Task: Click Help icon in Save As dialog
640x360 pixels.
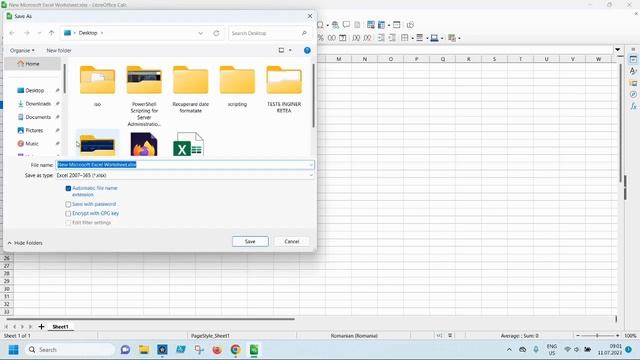Action: point(307,50)
